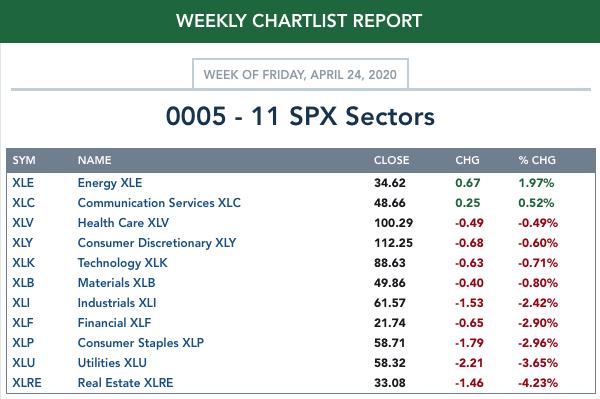
Task: Open Health Care XLV chart
Action: (123, 223)
